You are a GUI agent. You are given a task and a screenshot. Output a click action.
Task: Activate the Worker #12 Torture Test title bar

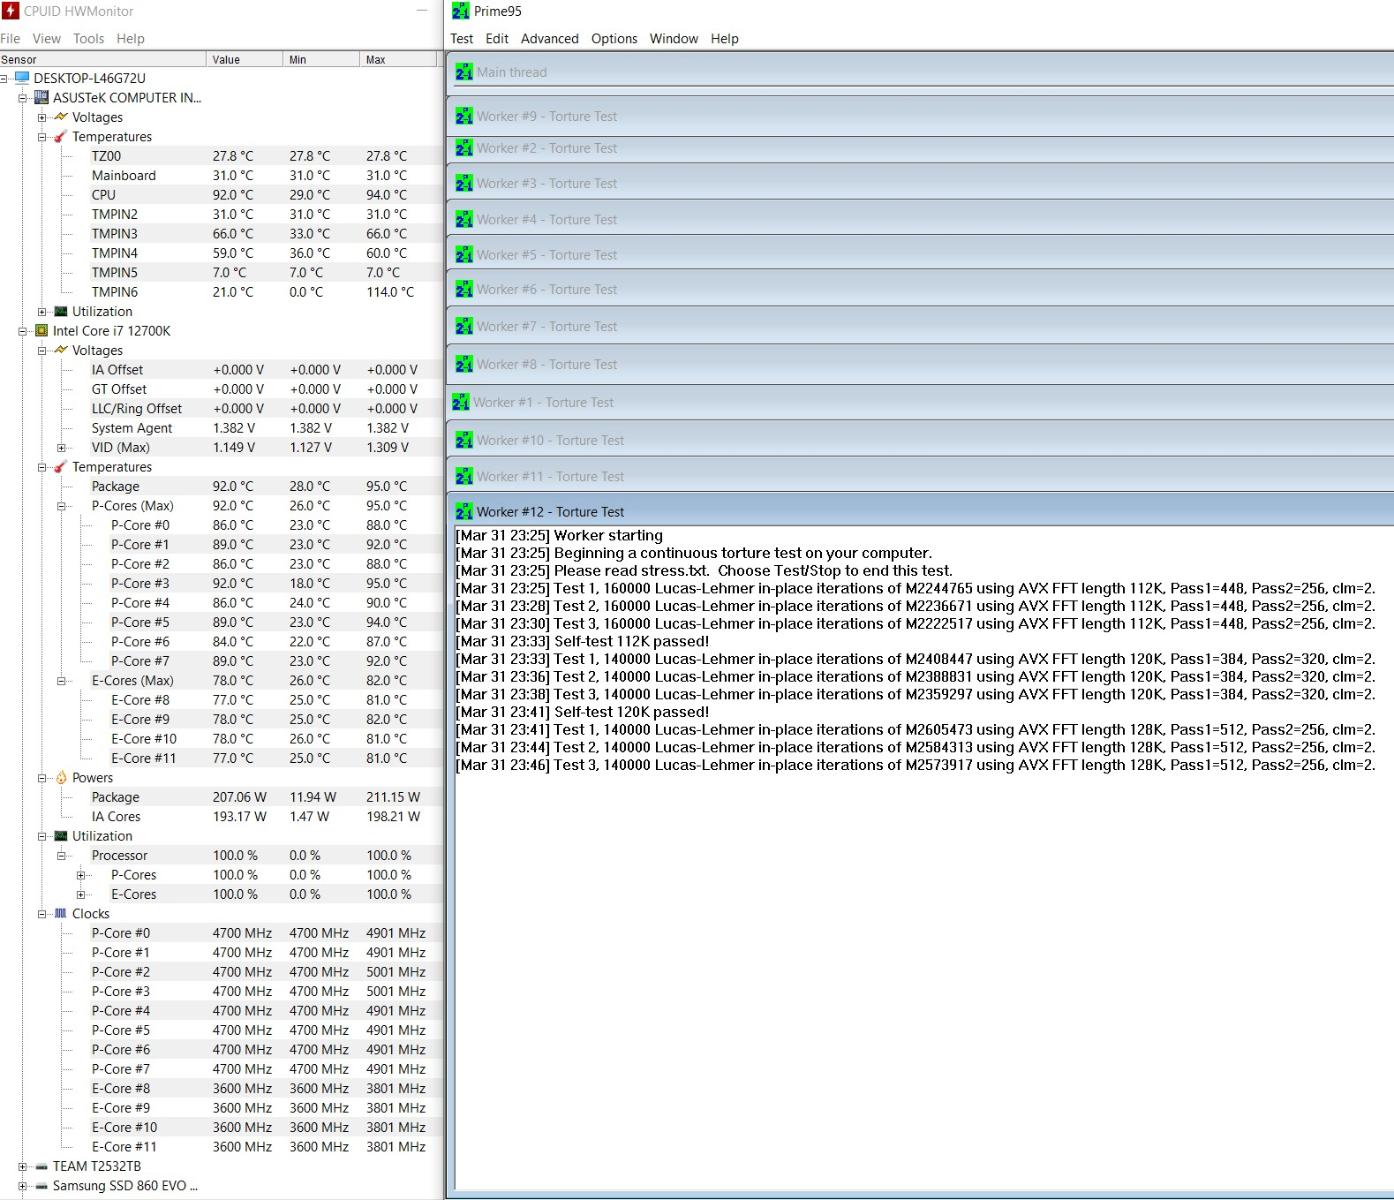pos(922,511)
